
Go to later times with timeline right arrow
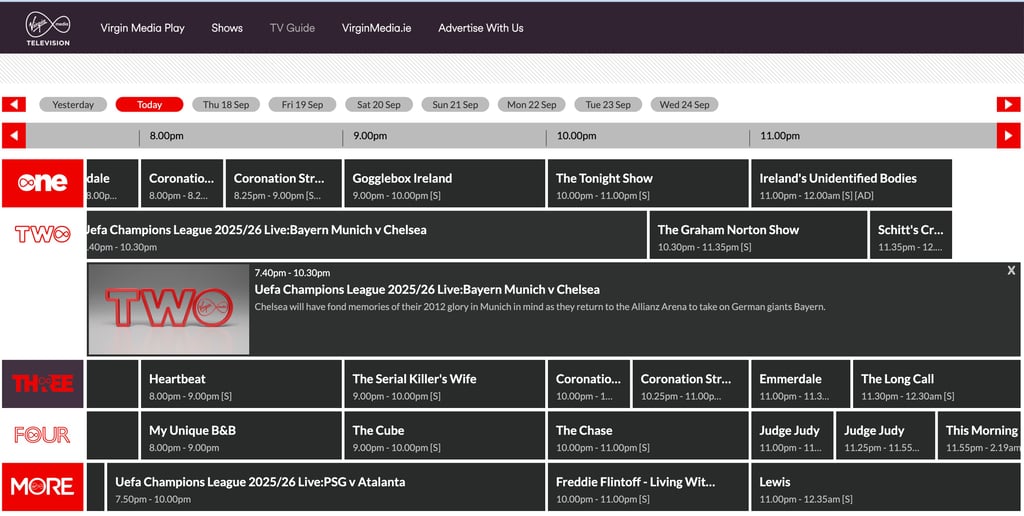coord(1008,136)
